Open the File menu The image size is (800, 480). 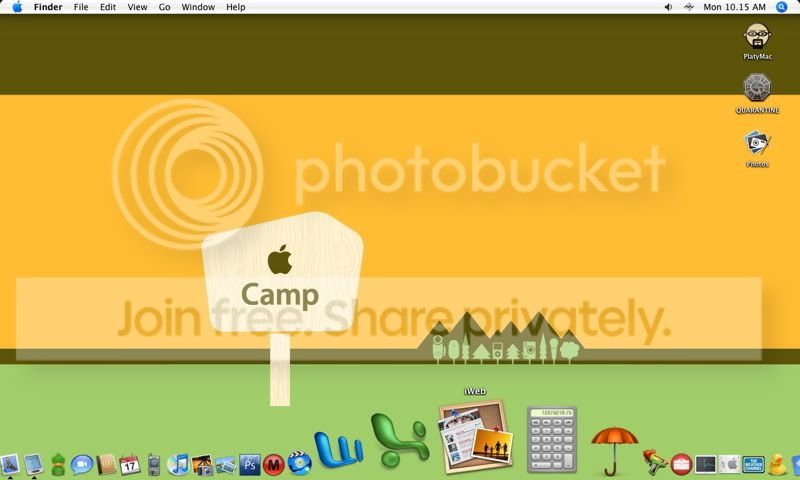point(81,7)
